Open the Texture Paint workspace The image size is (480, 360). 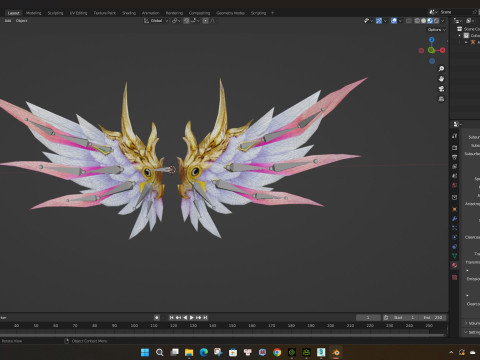pyautogui.click(x=104, y=13)
